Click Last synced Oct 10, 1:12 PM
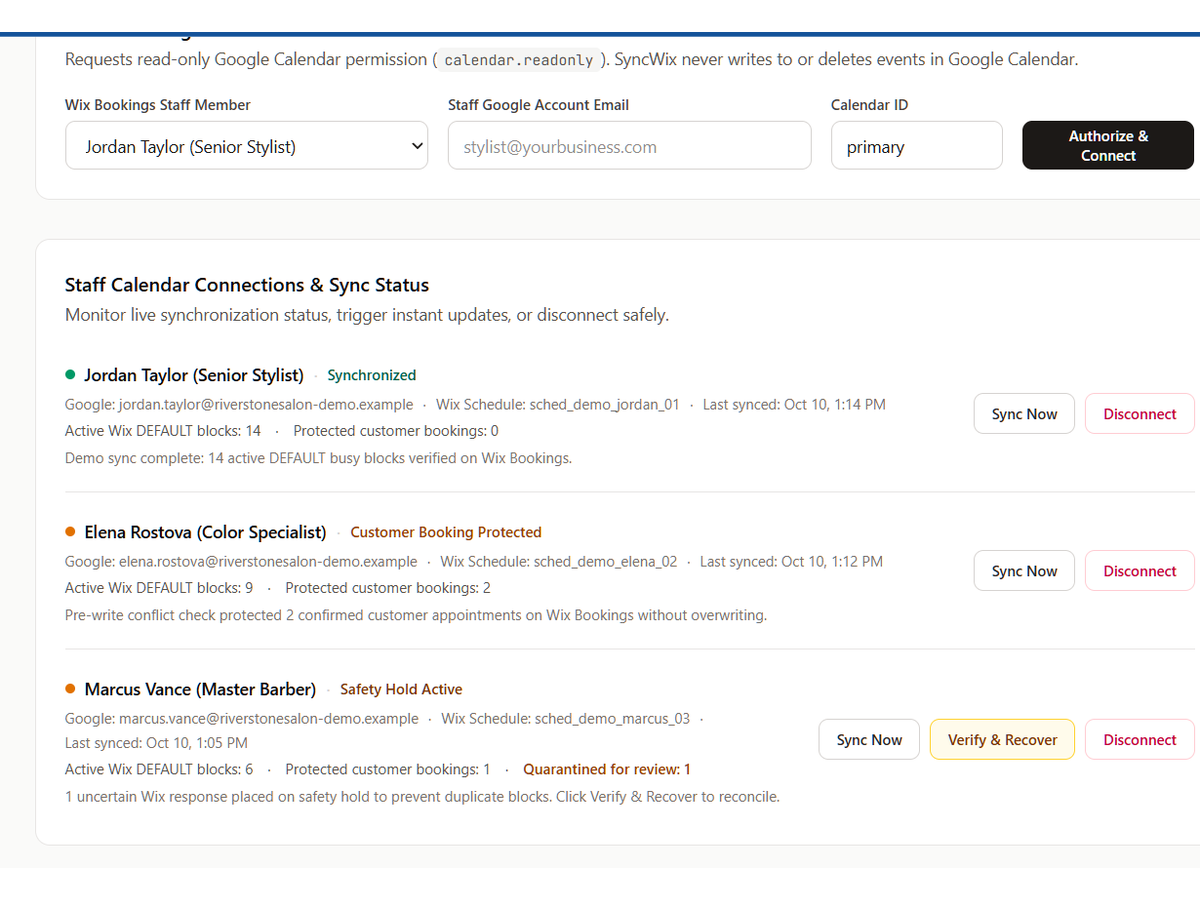The height and width of the screenshot is (900, 1200). 791,562
